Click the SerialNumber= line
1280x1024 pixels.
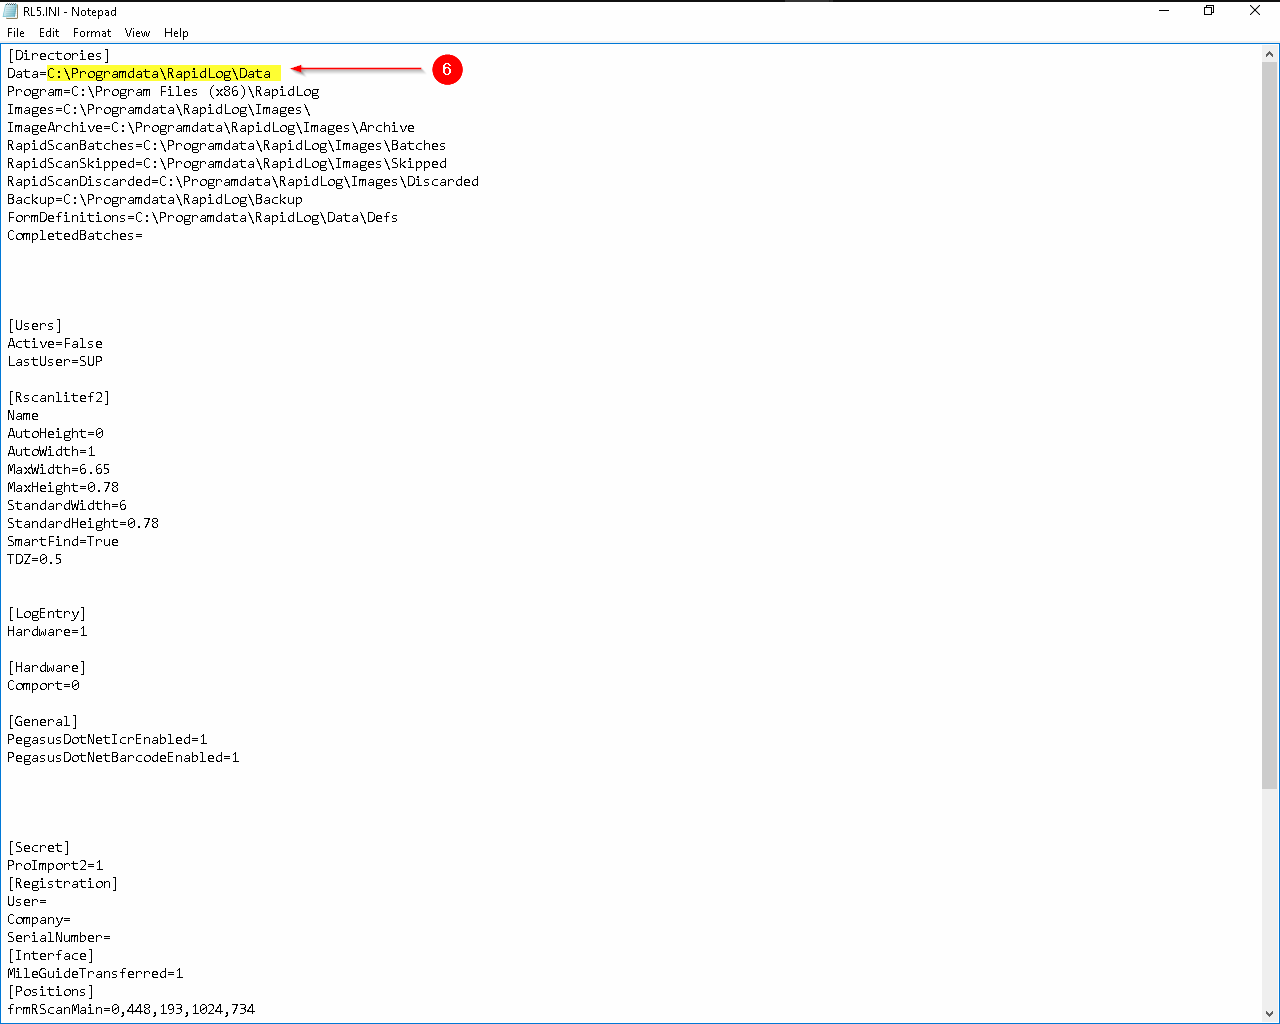point(59,937)
